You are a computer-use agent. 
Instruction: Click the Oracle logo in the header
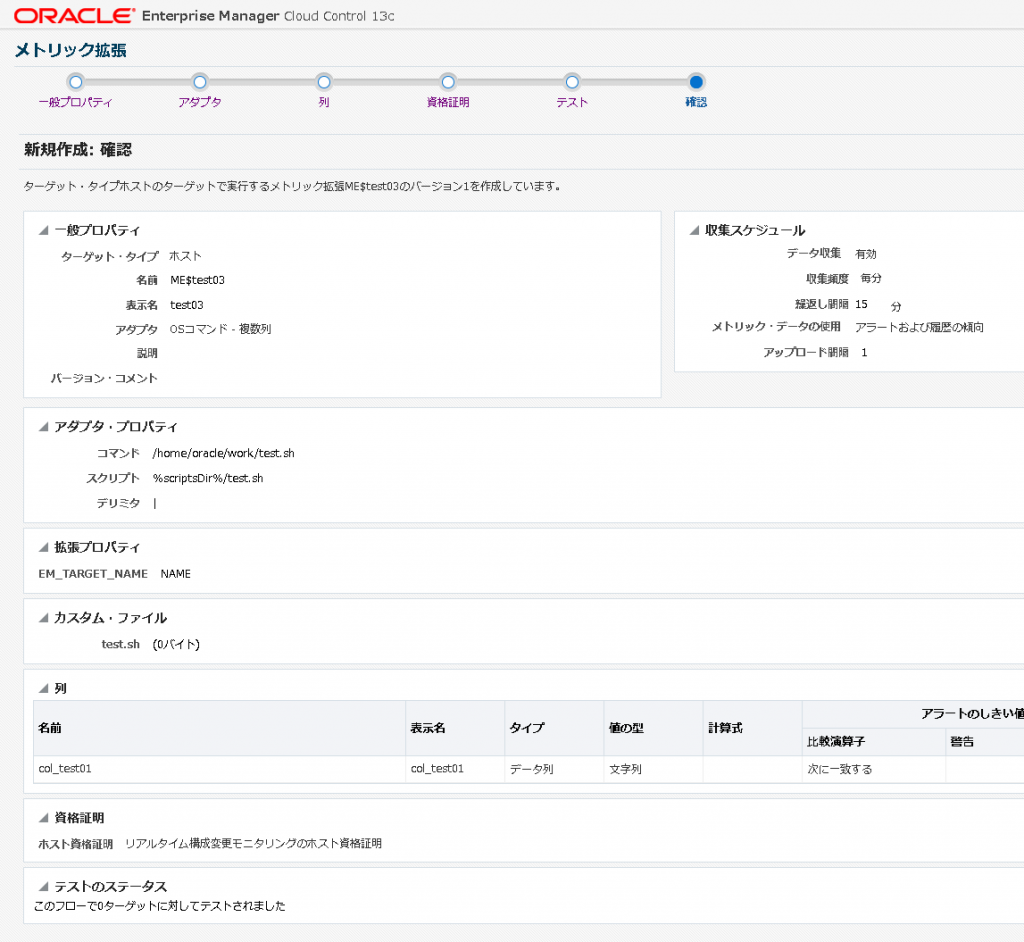(74, 16)
